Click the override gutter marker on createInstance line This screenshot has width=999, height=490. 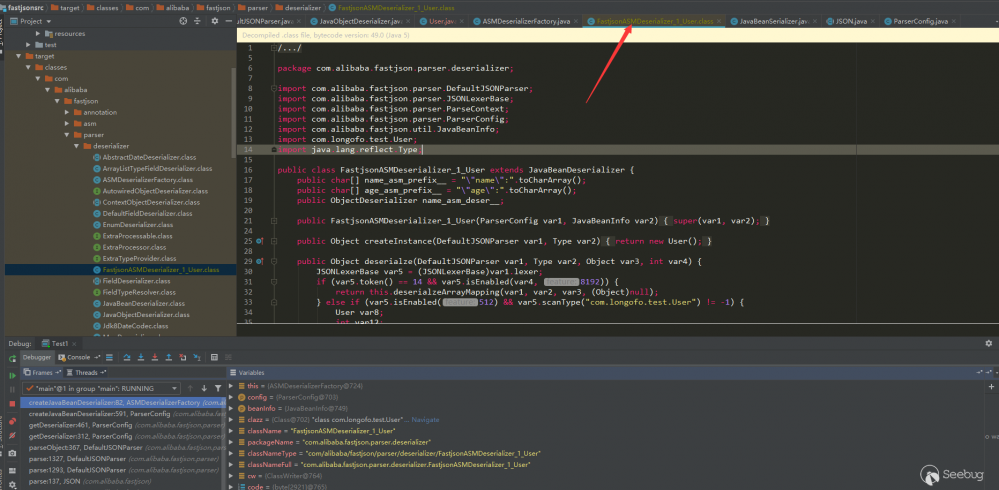[x=259, y=241]
